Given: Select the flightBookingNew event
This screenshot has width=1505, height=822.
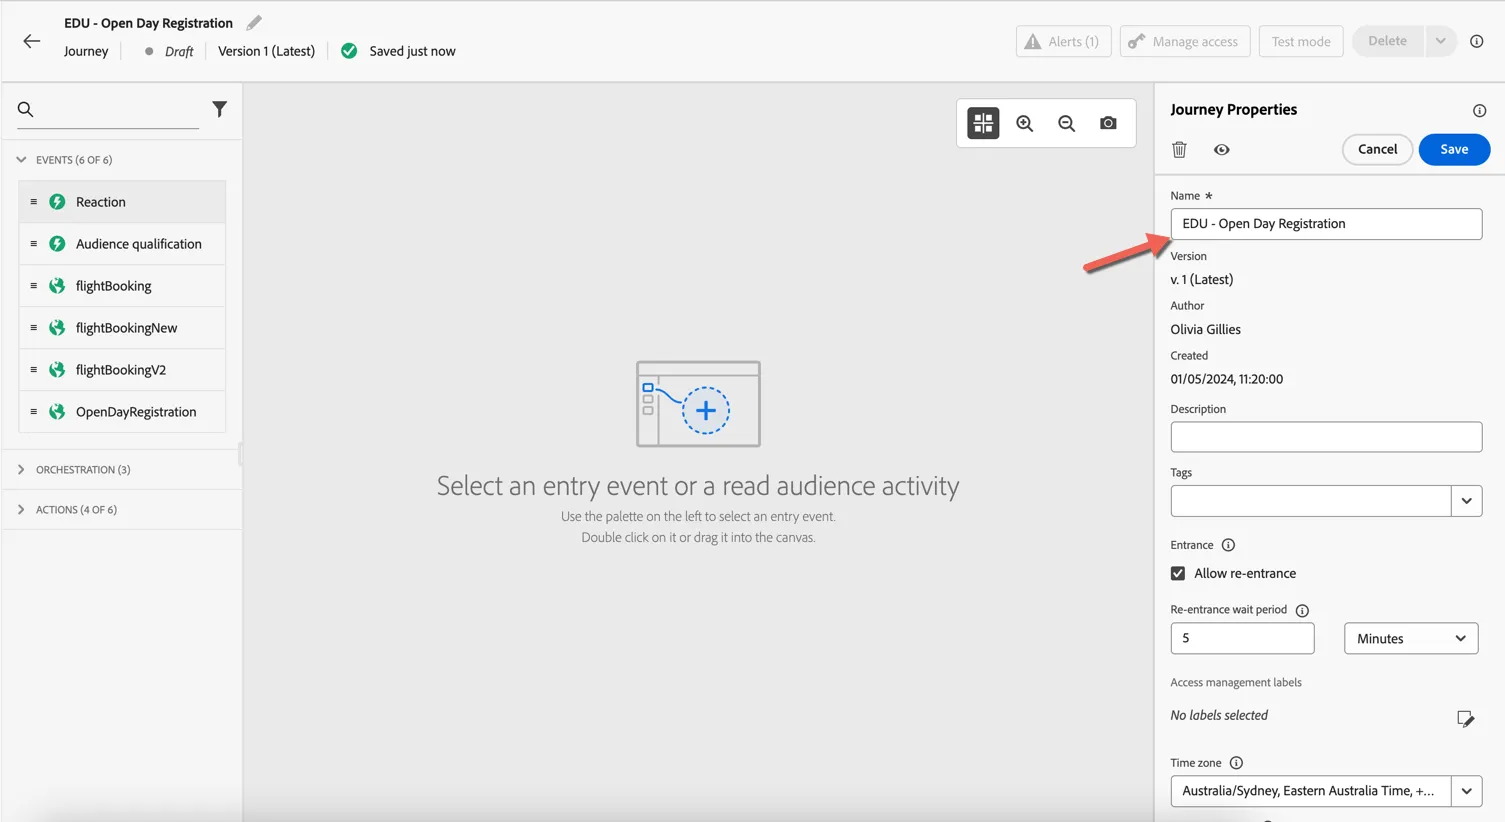Looking at the screenshot, I should point(122,328).
